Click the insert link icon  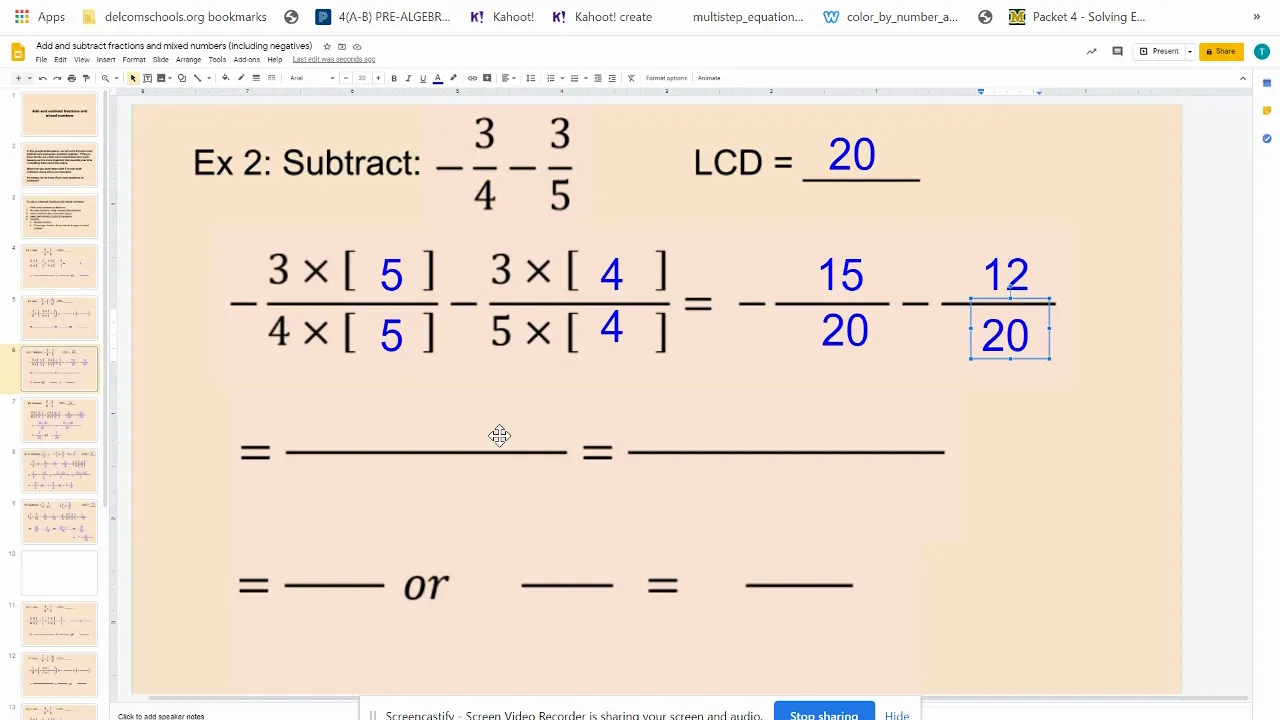pos(472,78)
